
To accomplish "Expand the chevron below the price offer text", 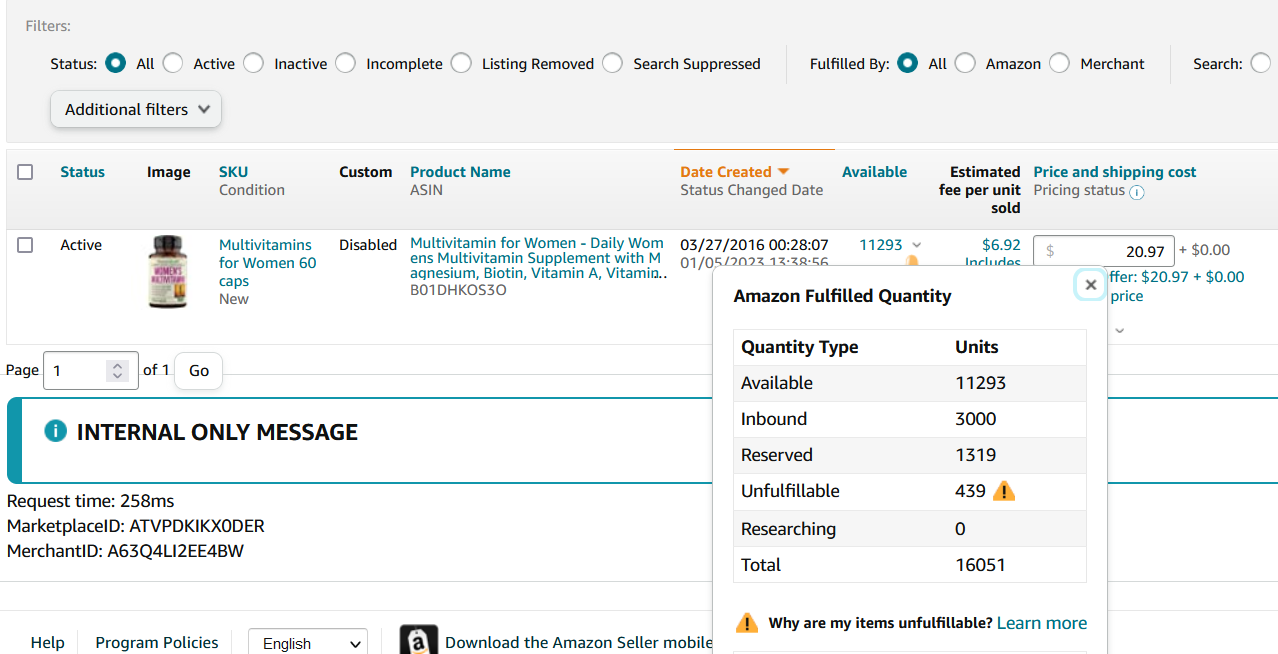I will pos(1120,330).
